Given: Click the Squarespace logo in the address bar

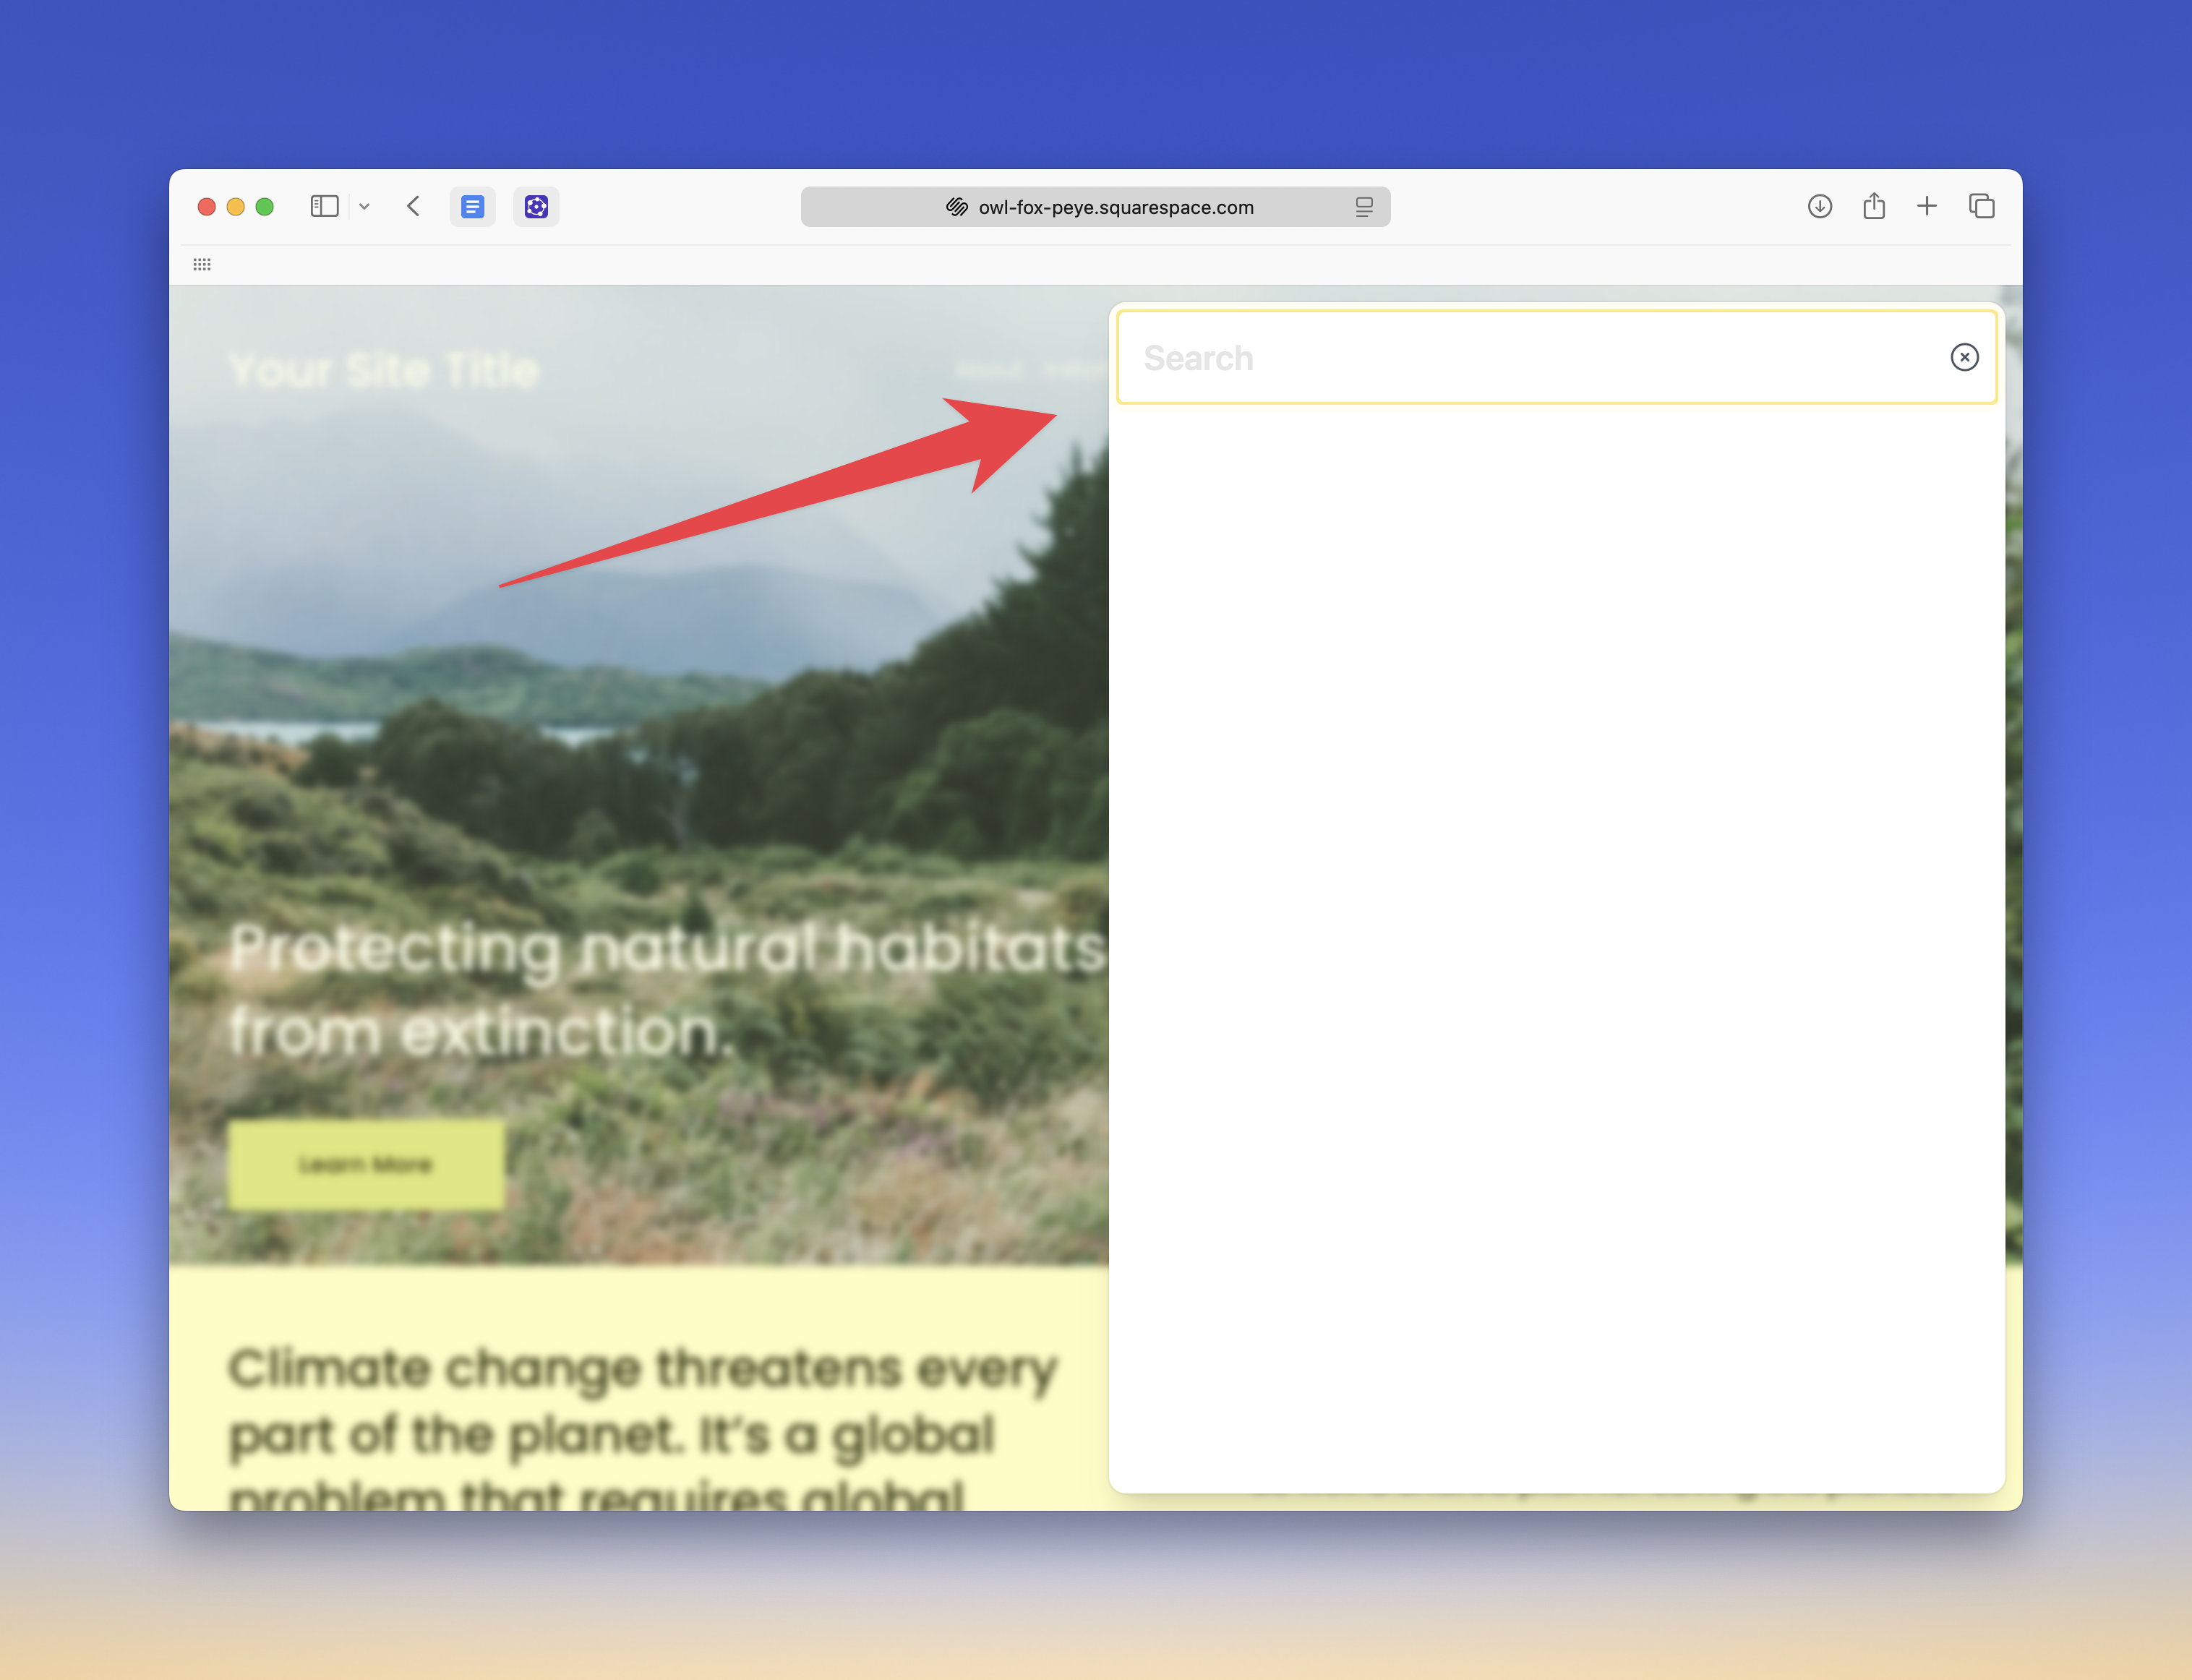Looking at the screenshot, I should click(956, 207).
